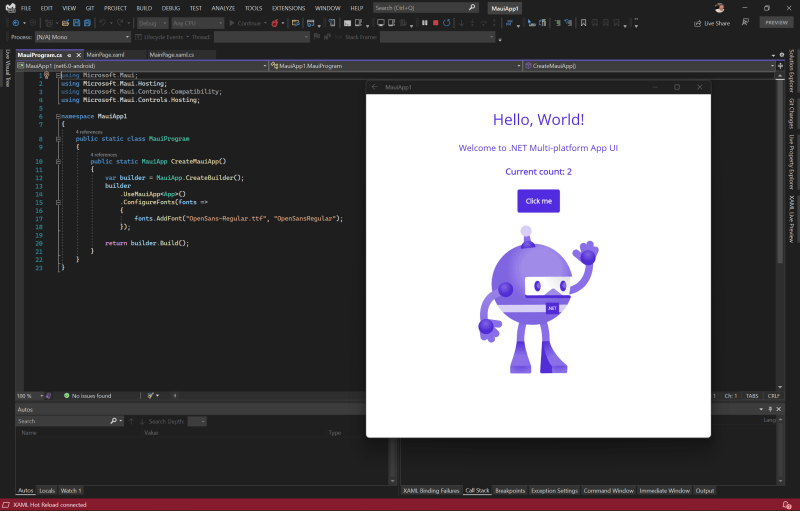The height and width of the screenshot is (511, 800).
Task: Click the Undo arrow icon
Action: pyautogui.click(x=103, y=23)
